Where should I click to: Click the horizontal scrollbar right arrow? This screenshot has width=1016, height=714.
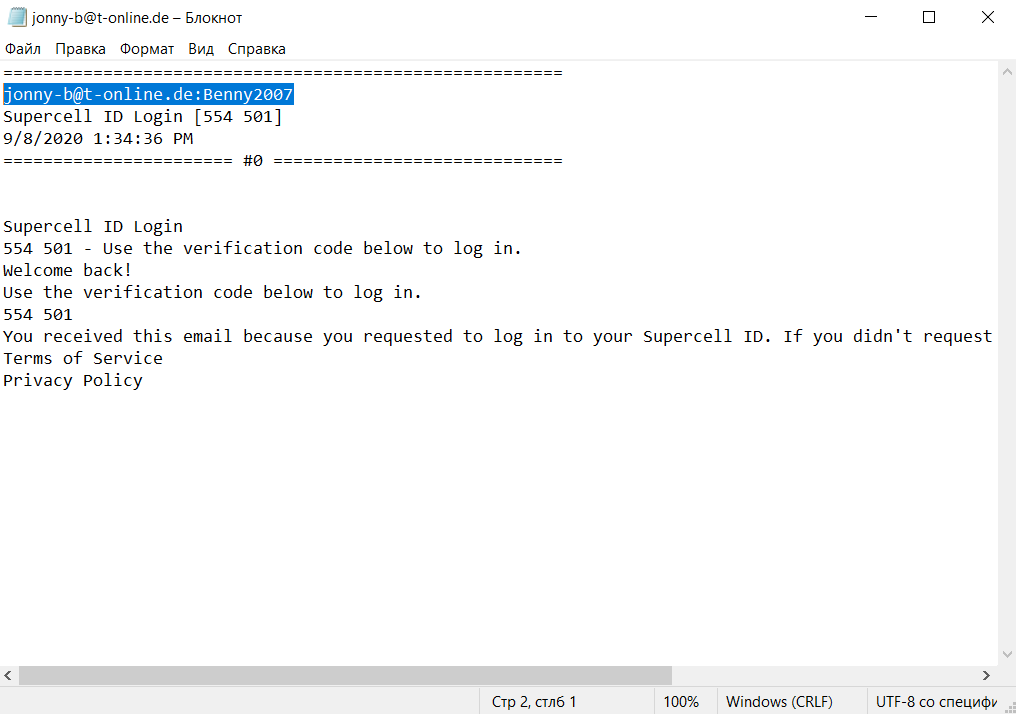pyautogui.click(x=986, y=676)
